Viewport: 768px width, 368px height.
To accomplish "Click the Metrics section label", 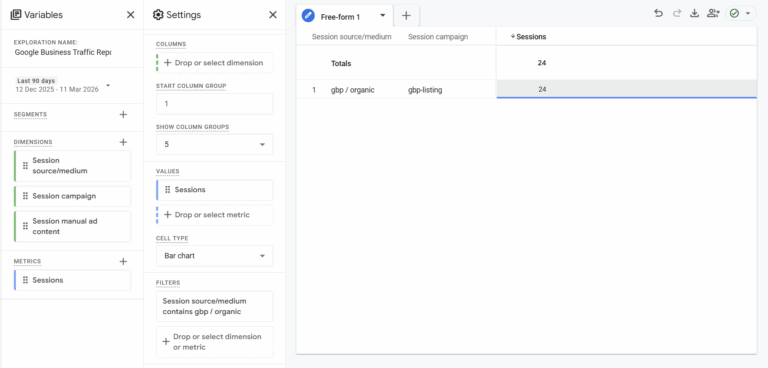I will 27,262.
